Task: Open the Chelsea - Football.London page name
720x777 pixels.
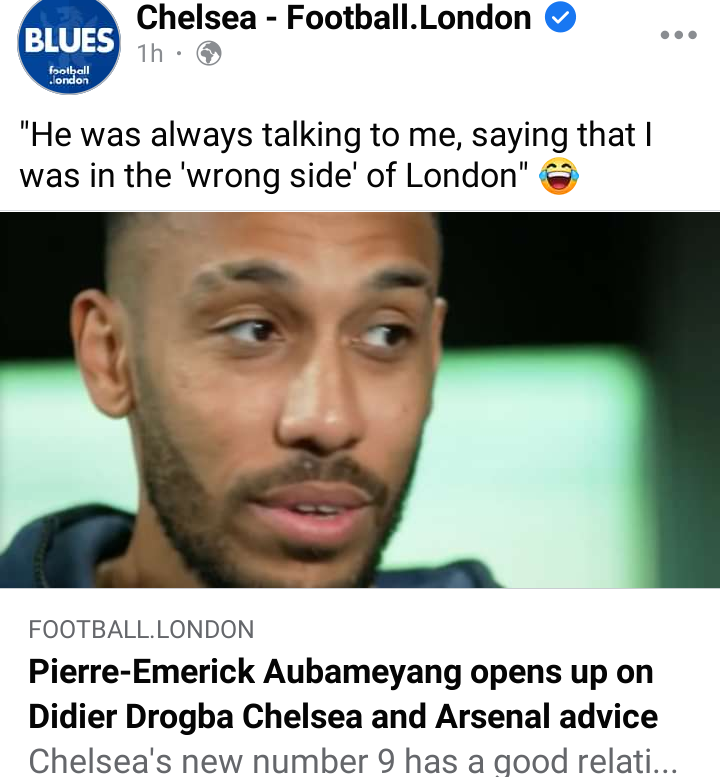Action: pos(333,18)
